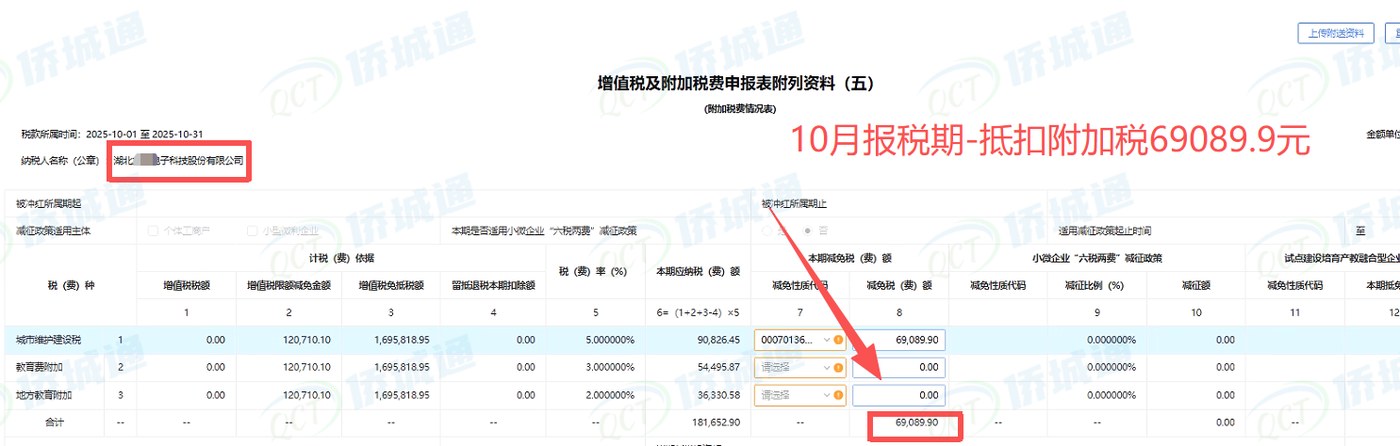
Task: Click the orange info icon in 城市维护建设税 row
Action: [x=838, y=340]
